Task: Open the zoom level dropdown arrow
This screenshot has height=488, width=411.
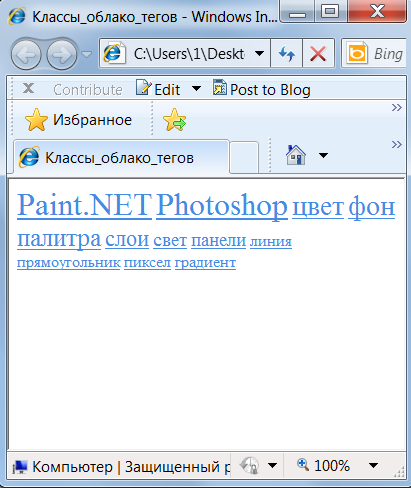Action: pyautogui.click(x=374, y=465)
